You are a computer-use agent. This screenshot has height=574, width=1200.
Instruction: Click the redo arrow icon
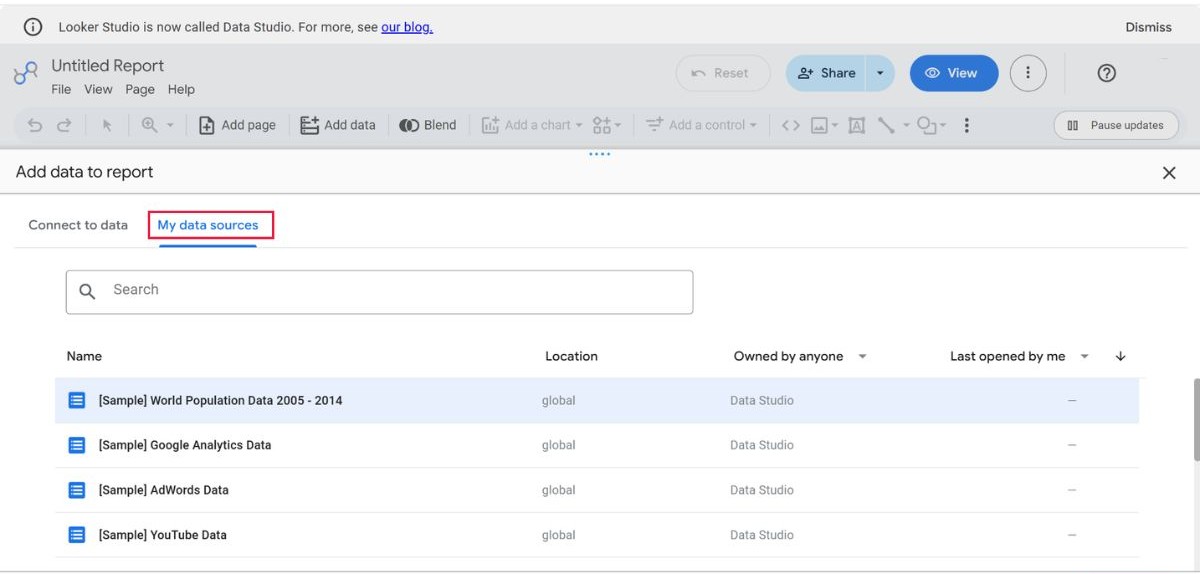pyautogui.click(x=64, y=125)
